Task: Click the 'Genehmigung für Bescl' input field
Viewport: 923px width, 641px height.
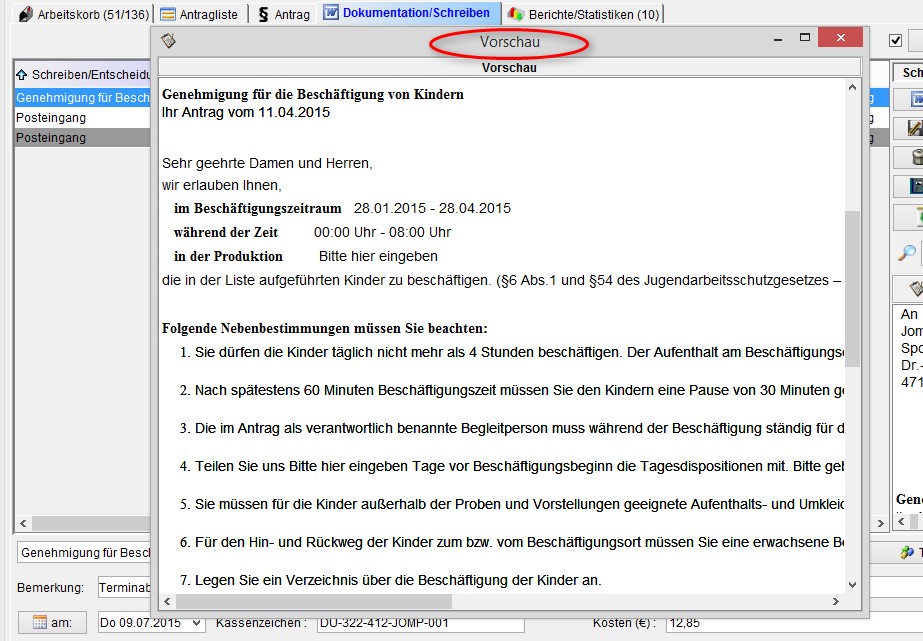Action: coord(84,553)
